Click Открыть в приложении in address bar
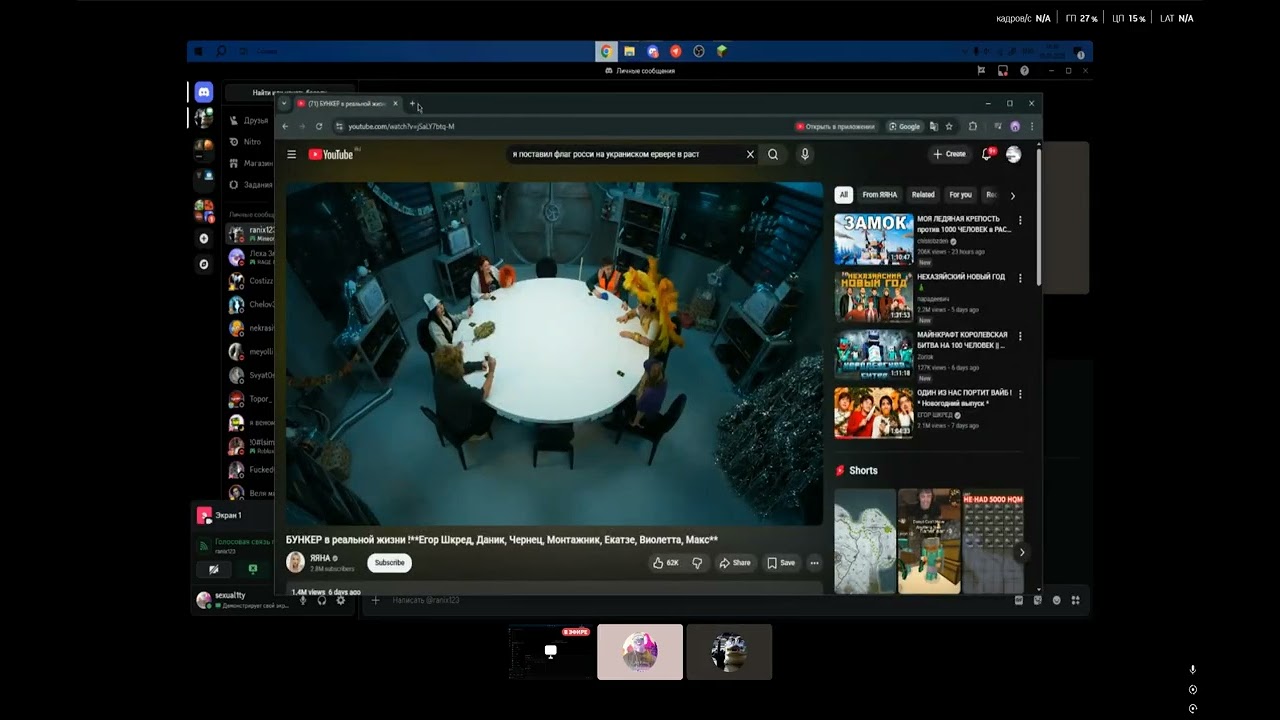This screenshot has width=1280, height=720. [x=835, y=126]
